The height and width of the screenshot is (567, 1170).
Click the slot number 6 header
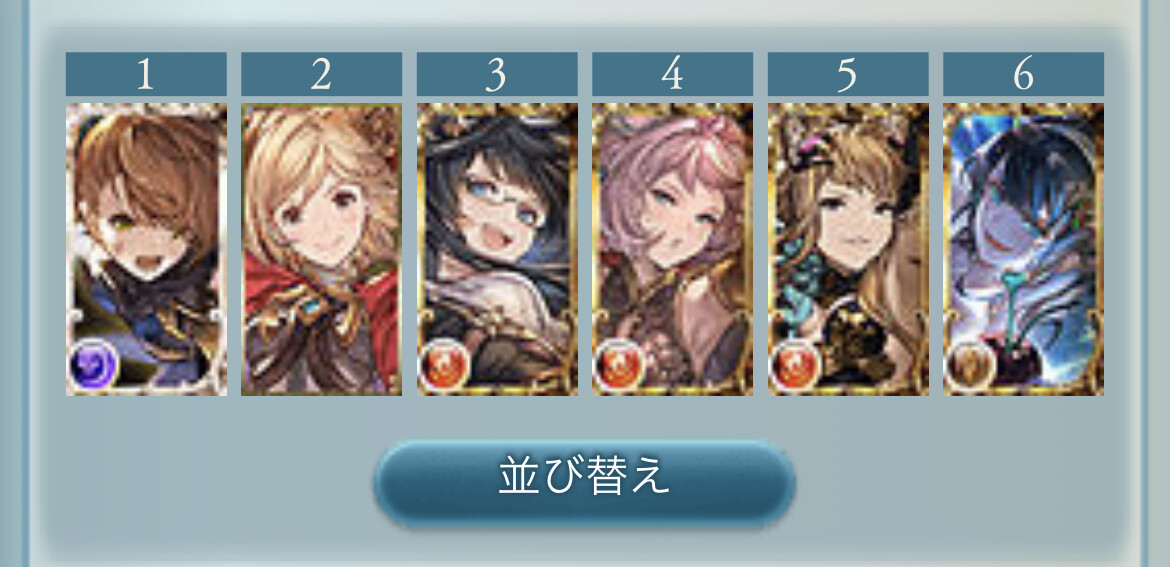click(1024, 74)
